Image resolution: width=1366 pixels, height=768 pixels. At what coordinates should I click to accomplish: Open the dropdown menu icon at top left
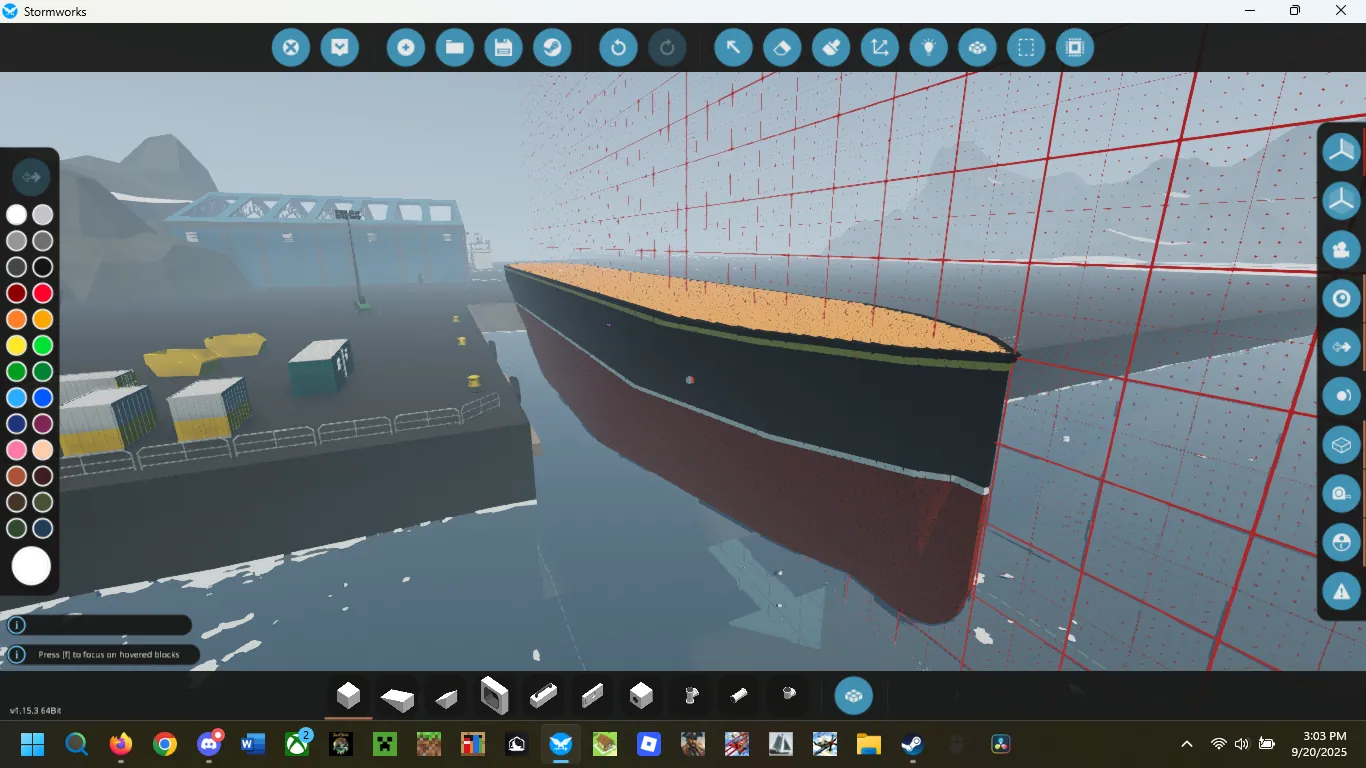coord(340,47)
